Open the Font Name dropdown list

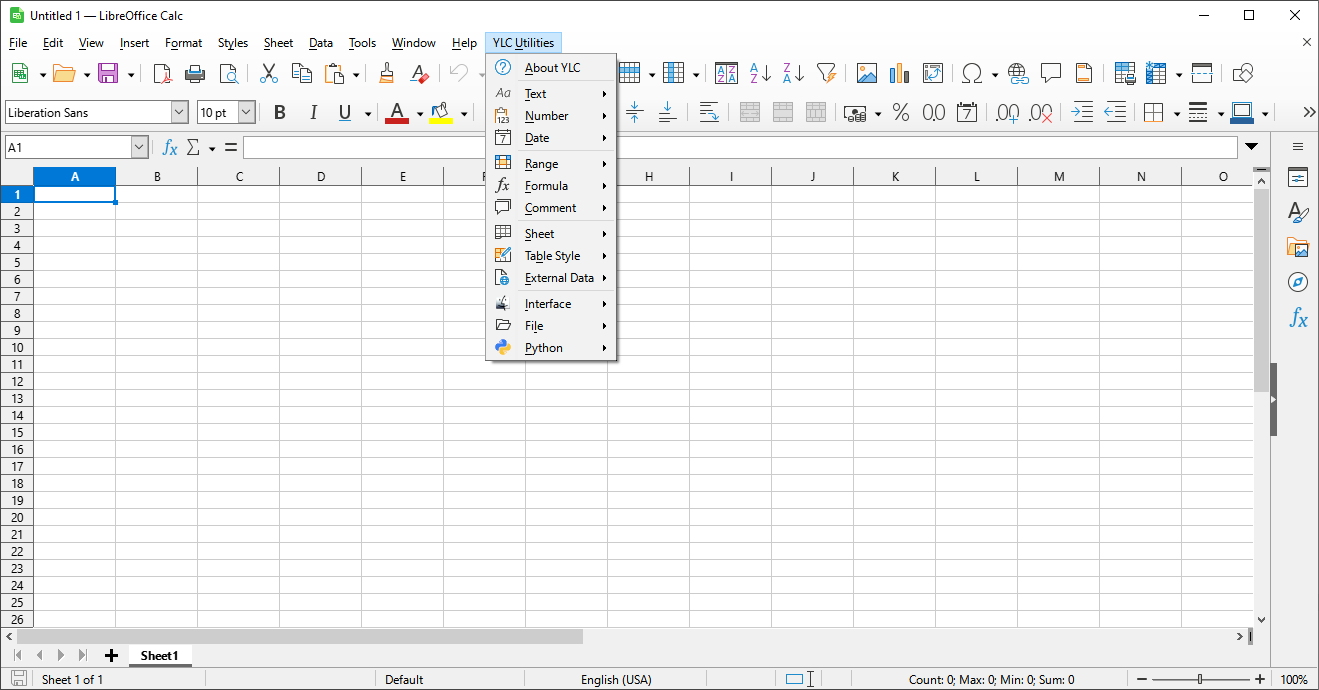(180, 113)
